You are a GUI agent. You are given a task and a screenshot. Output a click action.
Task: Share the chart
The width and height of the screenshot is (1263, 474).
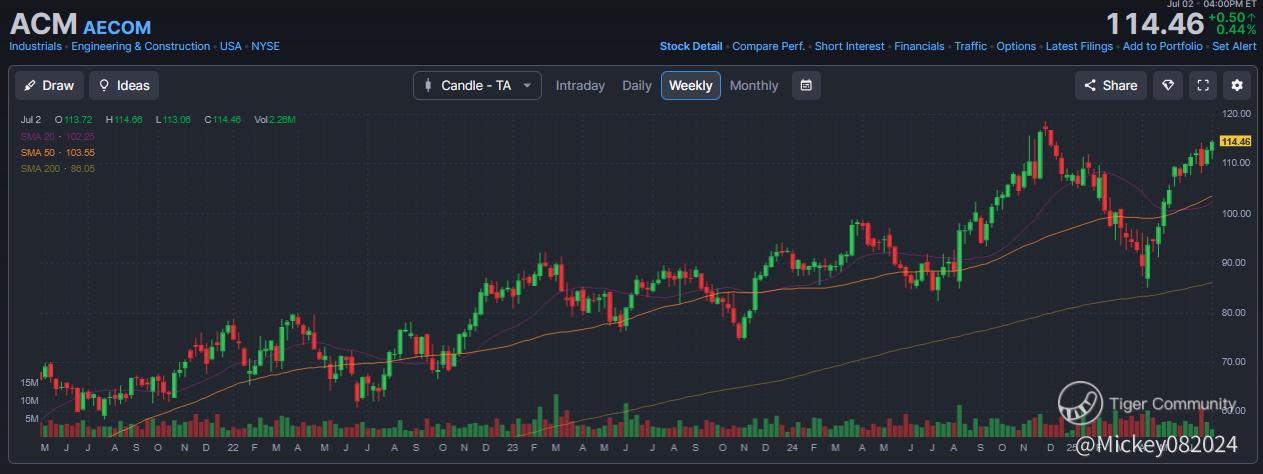pyautogui.click(x=1111, y=86)
